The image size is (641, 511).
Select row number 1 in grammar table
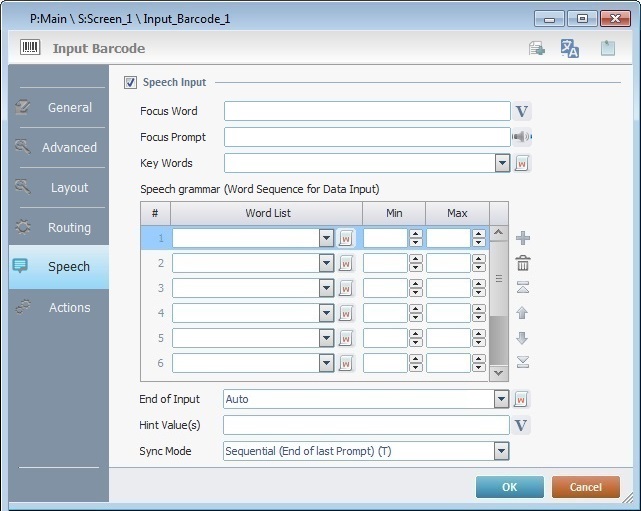[161, 238]
